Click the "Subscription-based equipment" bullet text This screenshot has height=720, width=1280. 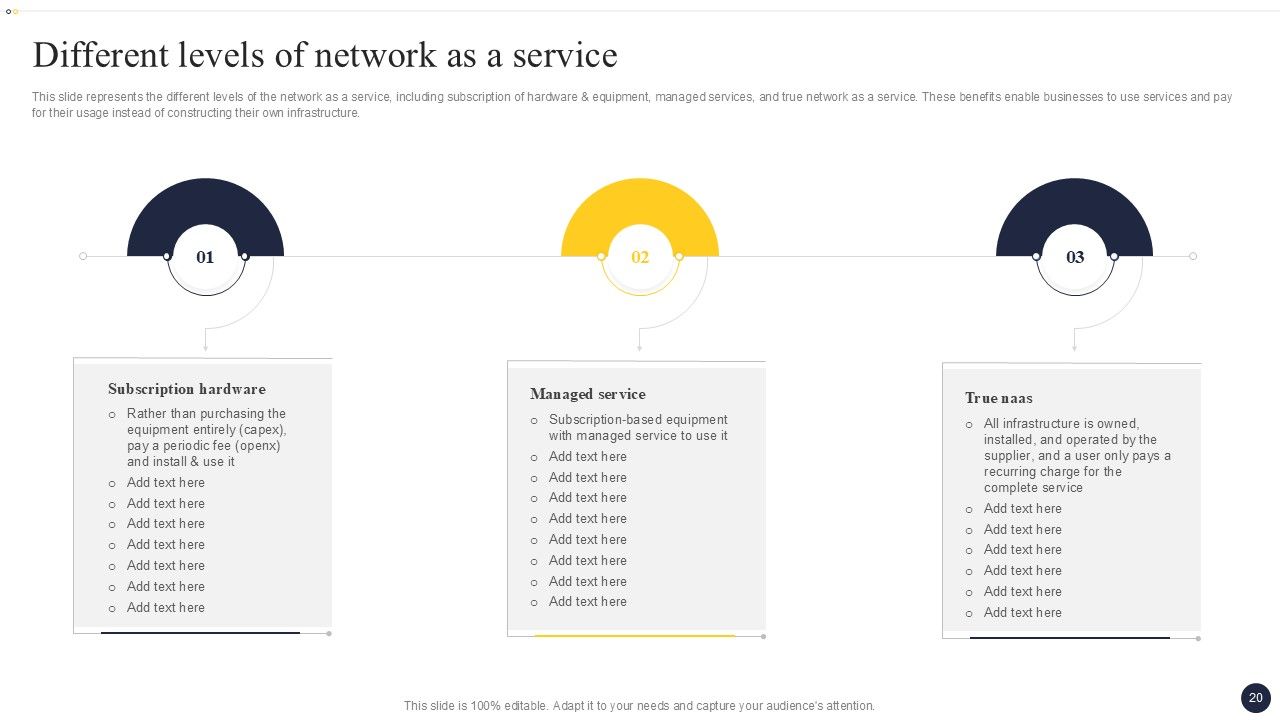638,428
